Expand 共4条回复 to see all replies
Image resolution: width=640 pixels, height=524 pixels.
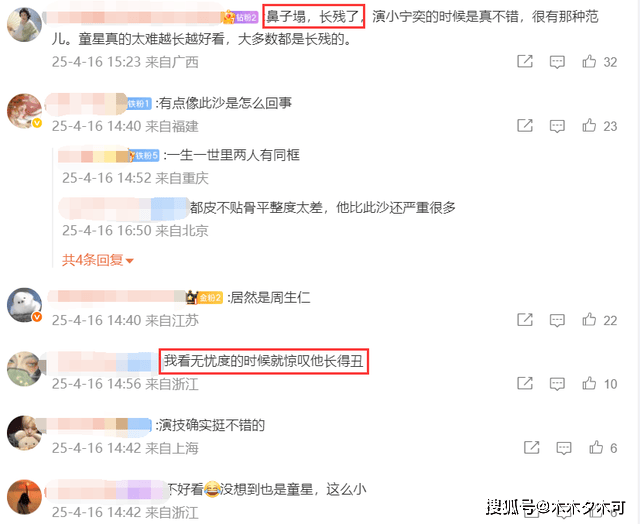coord(98,260)
